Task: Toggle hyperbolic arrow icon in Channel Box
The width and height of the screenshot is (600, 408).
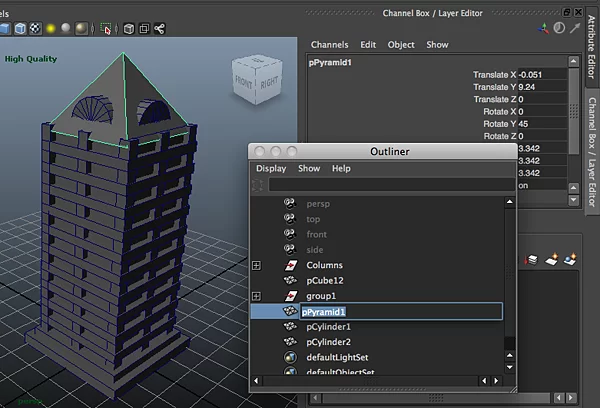Action: click(x=575, y=28)
